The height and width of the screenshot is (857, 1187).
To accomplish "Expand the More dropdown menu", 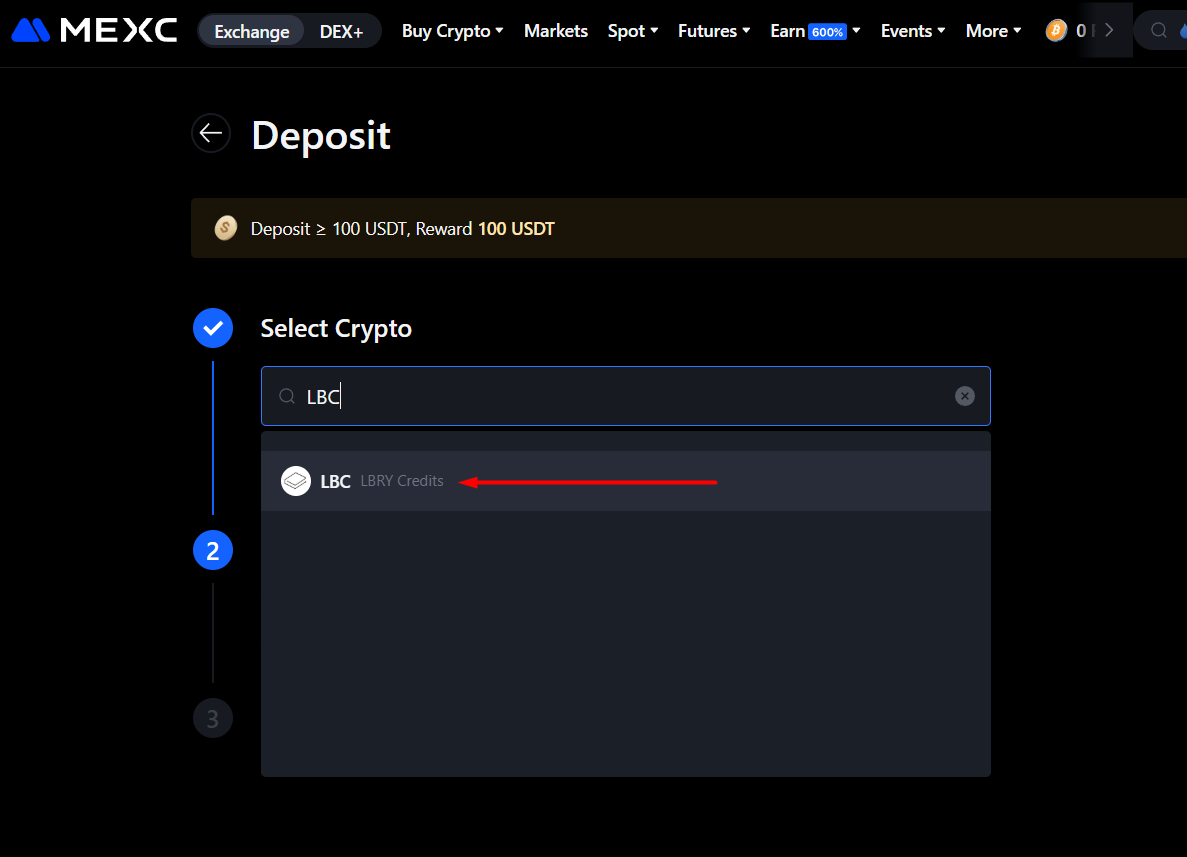I will 993,31.
